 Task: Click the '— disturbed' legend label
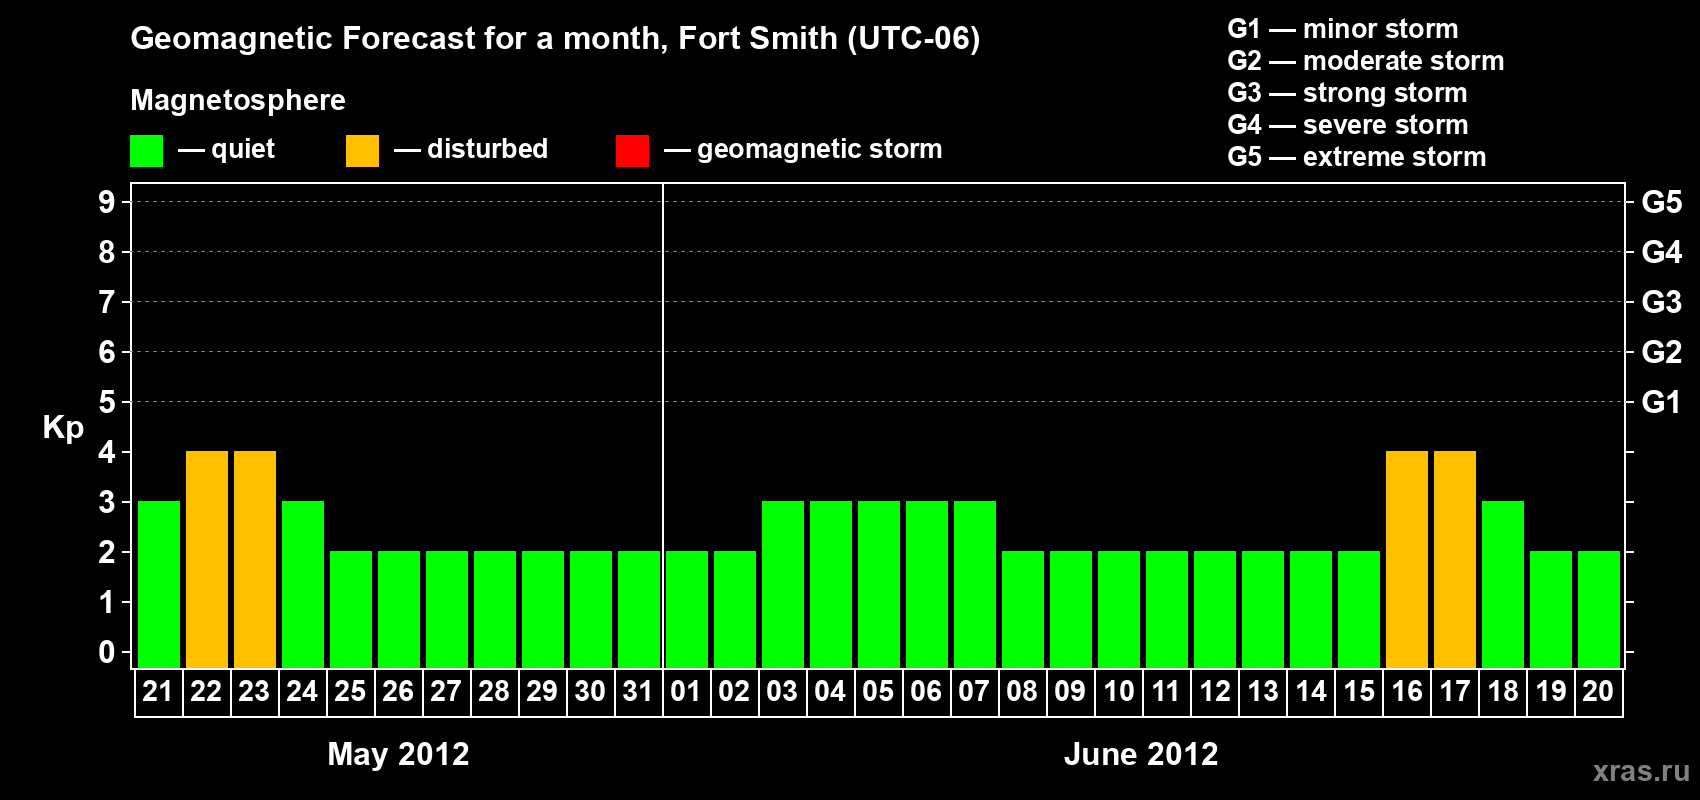coord(471,149)
